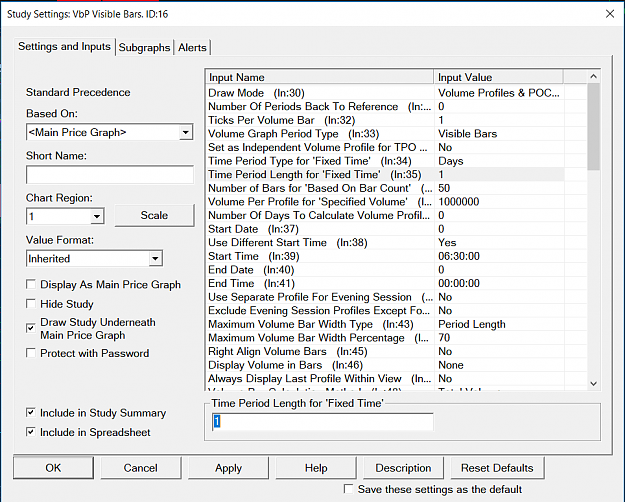Click the 00:00:00 End Time value
This screenshot has width=625, height=502.
point(459,283)
